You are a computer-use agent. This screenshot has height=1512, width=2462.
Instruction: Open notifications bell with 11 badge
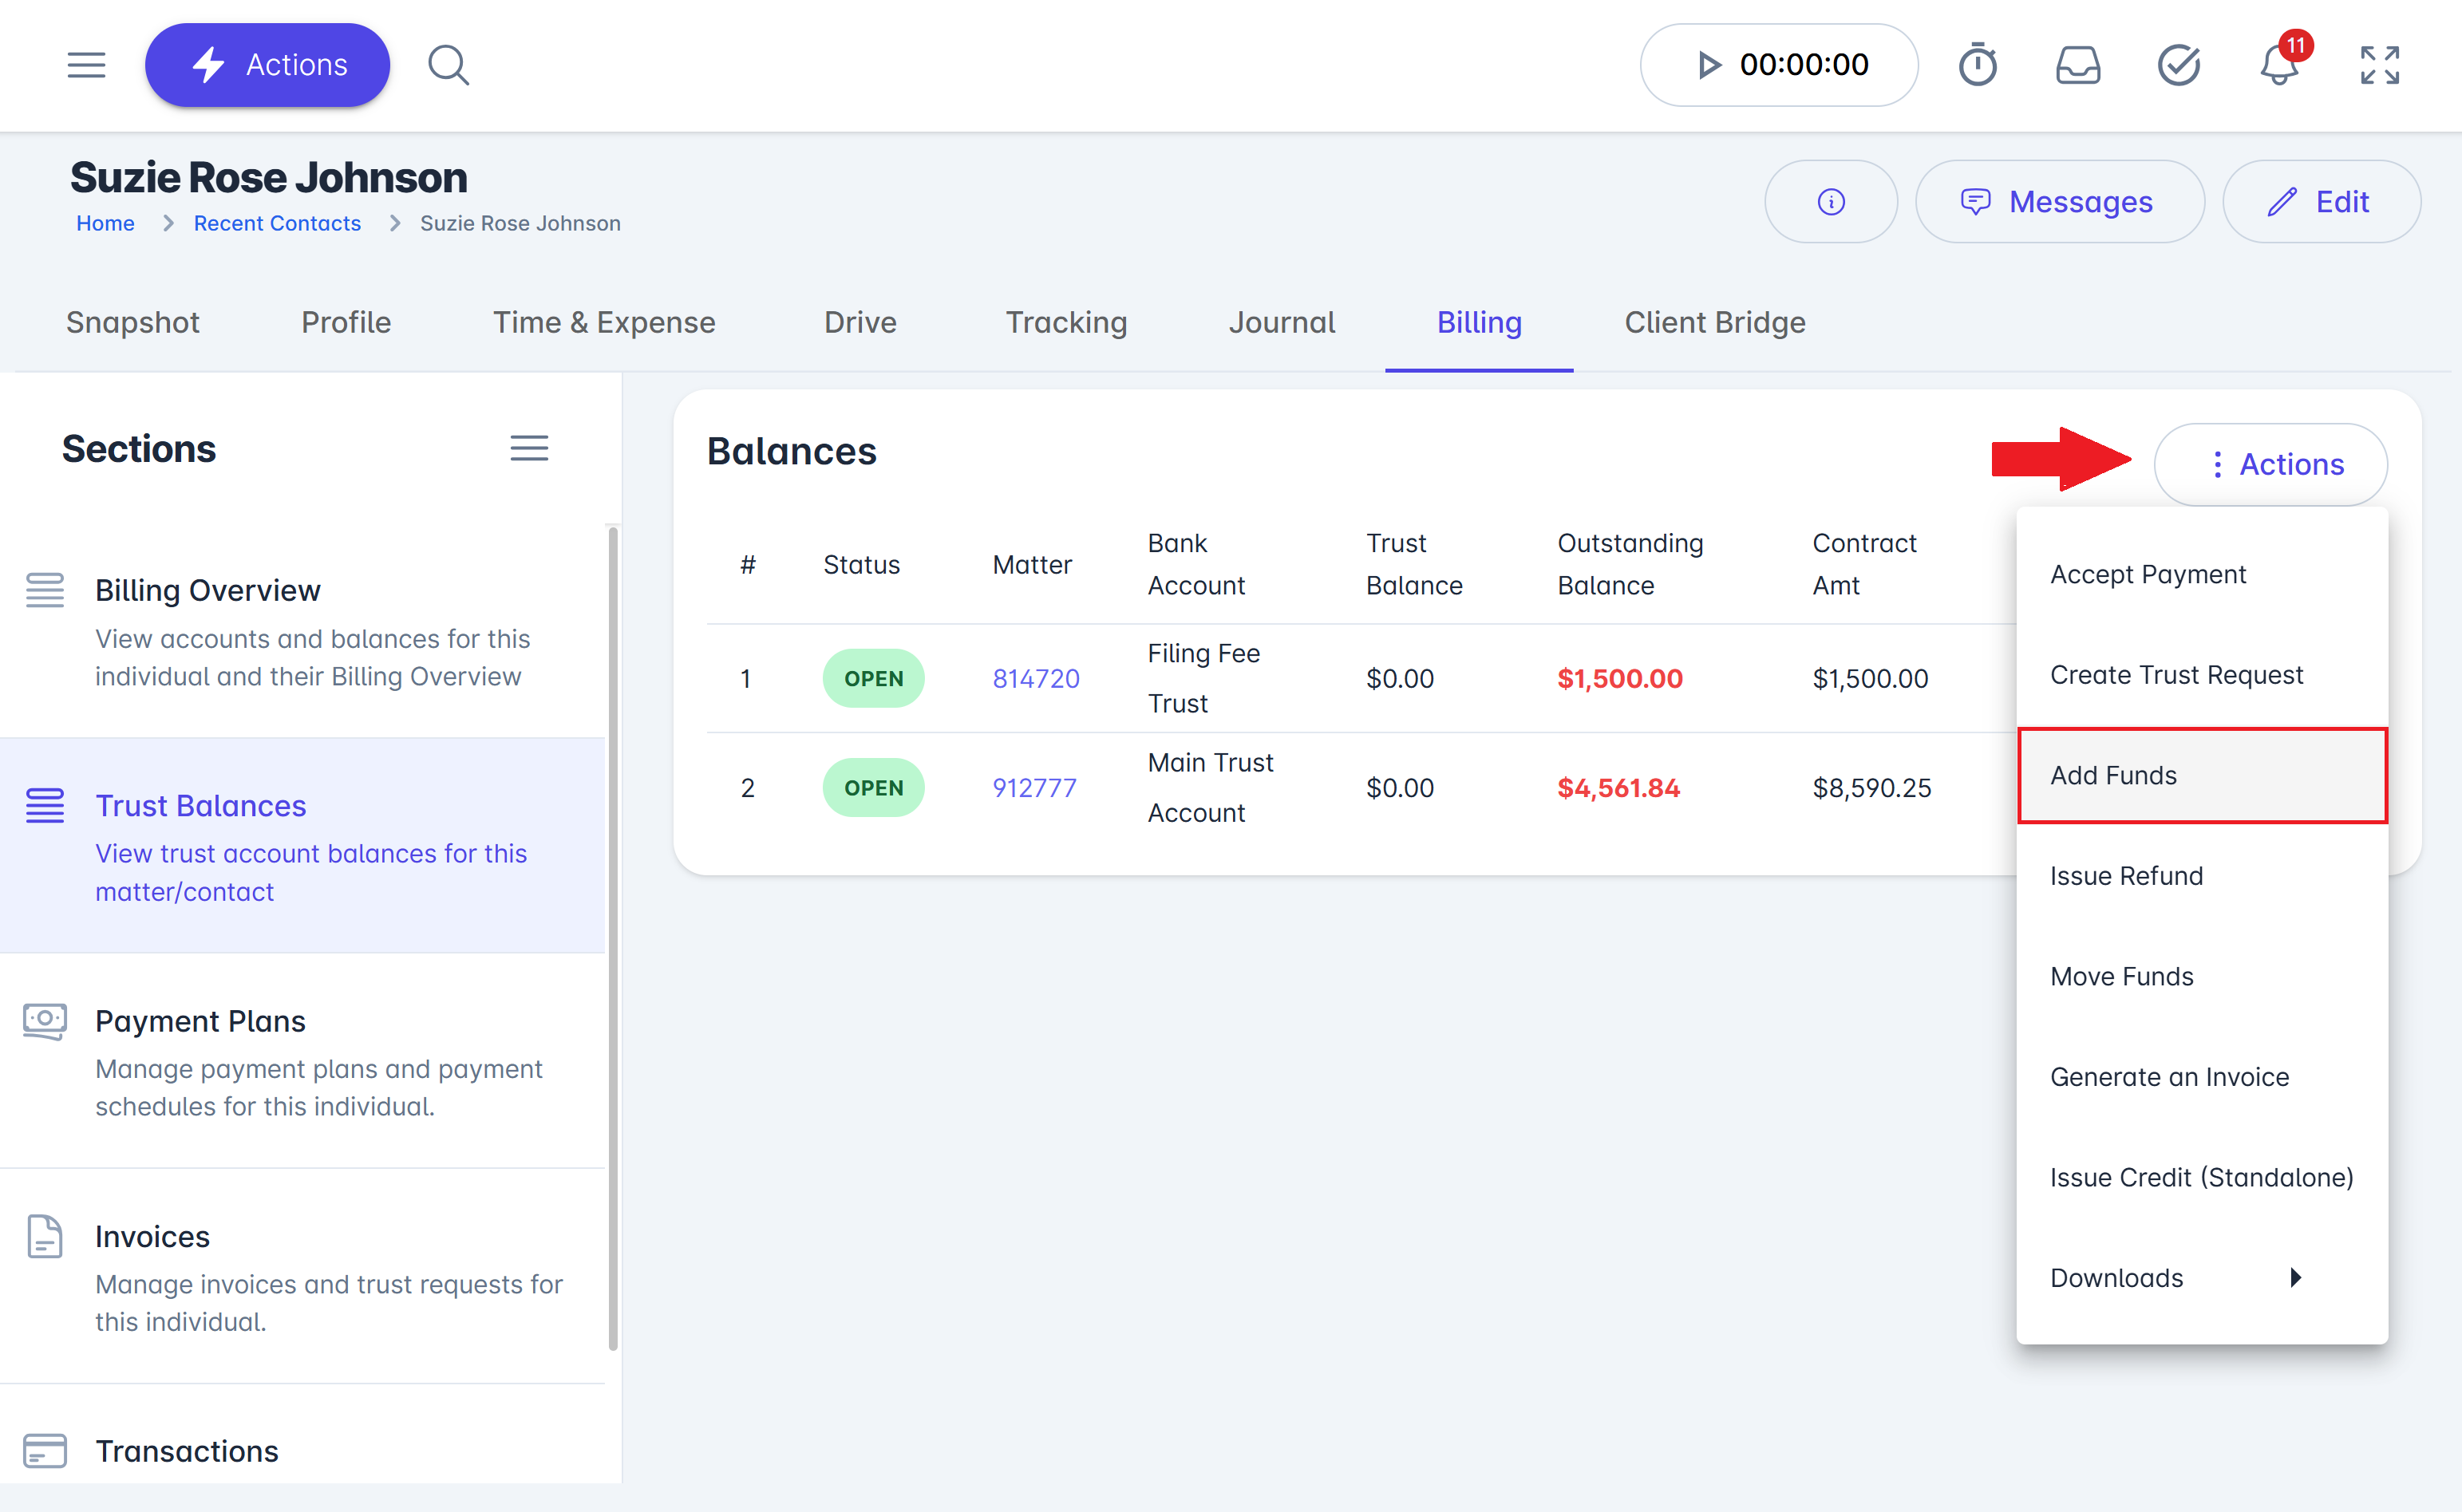coord(2279,65)
